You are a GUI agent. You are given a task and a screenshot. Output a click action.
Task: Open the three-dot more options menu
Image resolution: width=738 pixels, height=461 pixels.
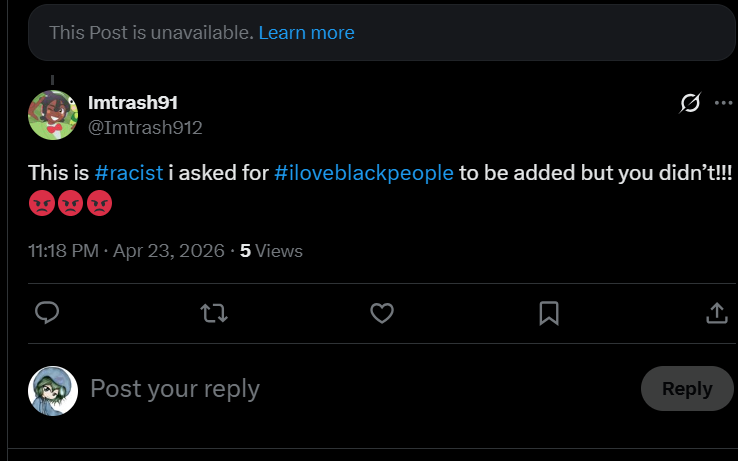(x=723, y=103)
